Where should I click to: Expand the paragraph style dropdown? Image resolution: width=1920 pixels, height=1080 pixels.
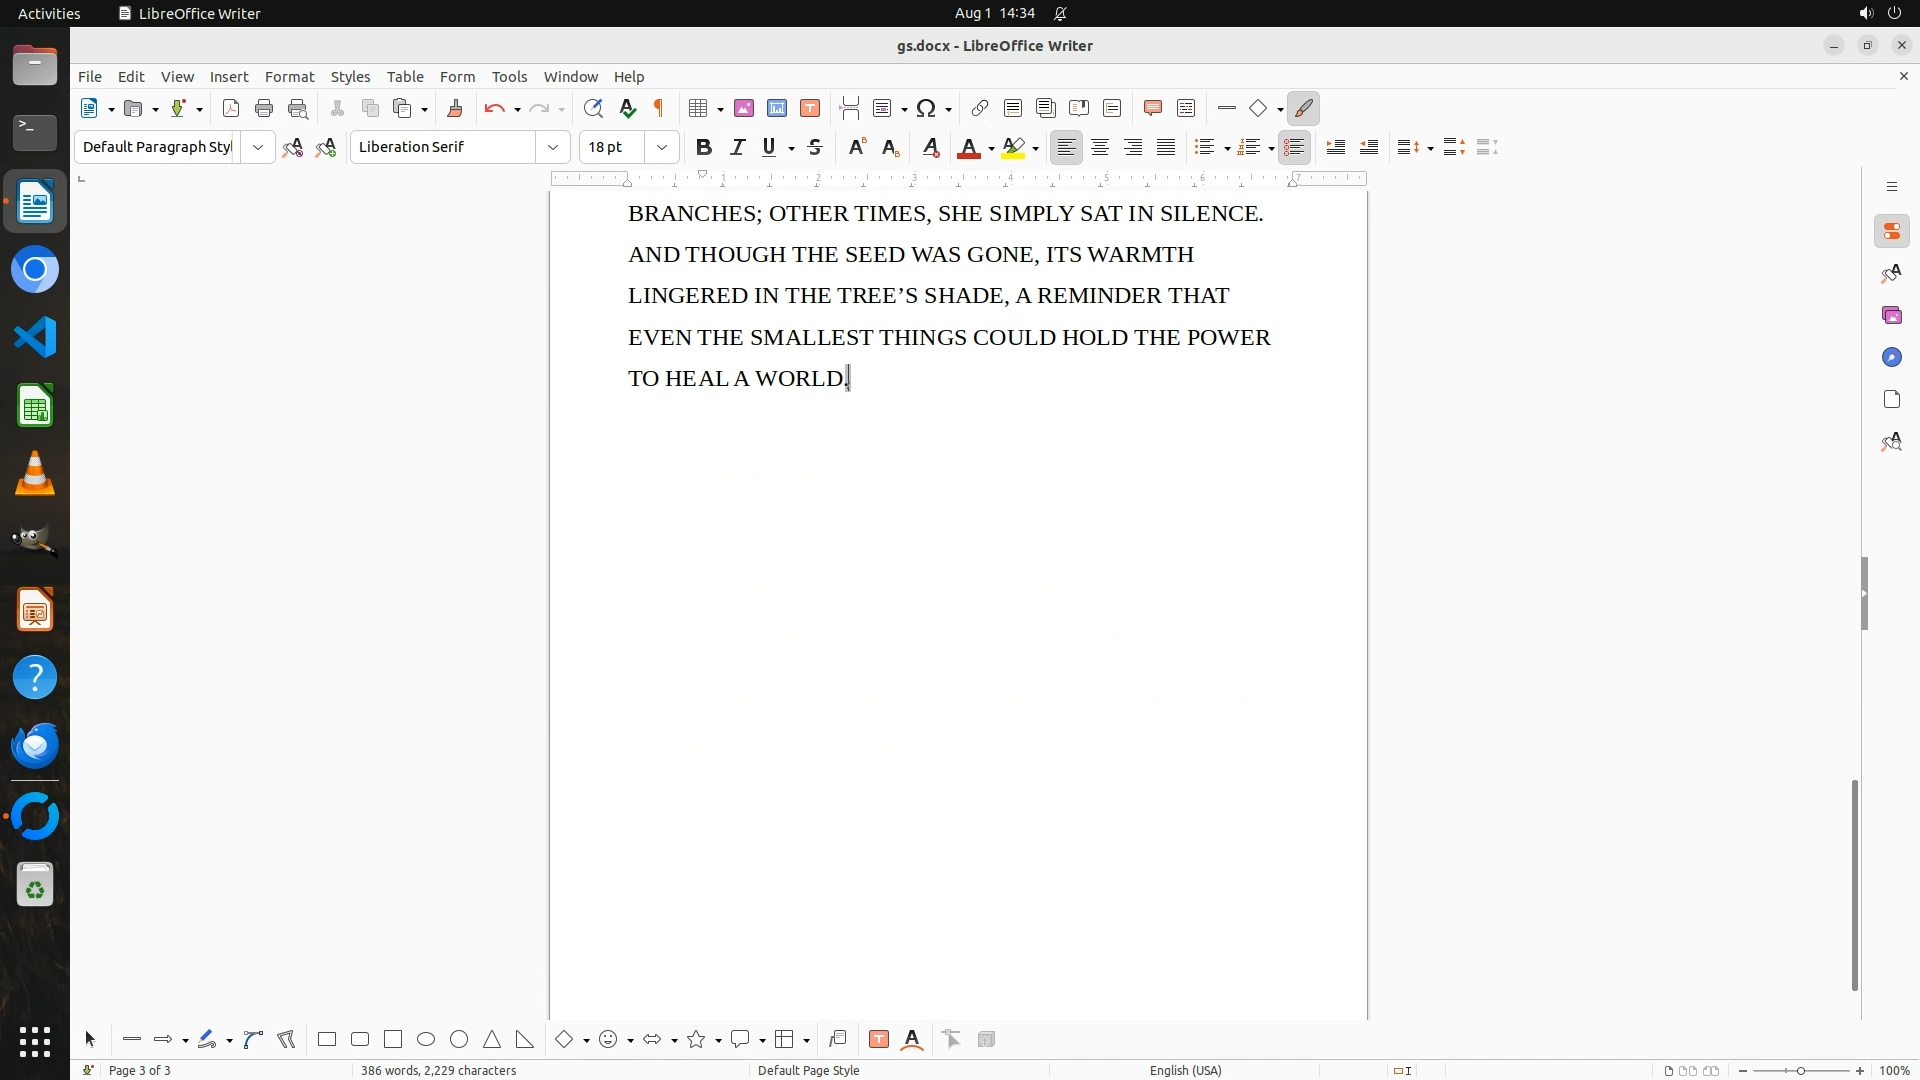click(x=257, y=147)
